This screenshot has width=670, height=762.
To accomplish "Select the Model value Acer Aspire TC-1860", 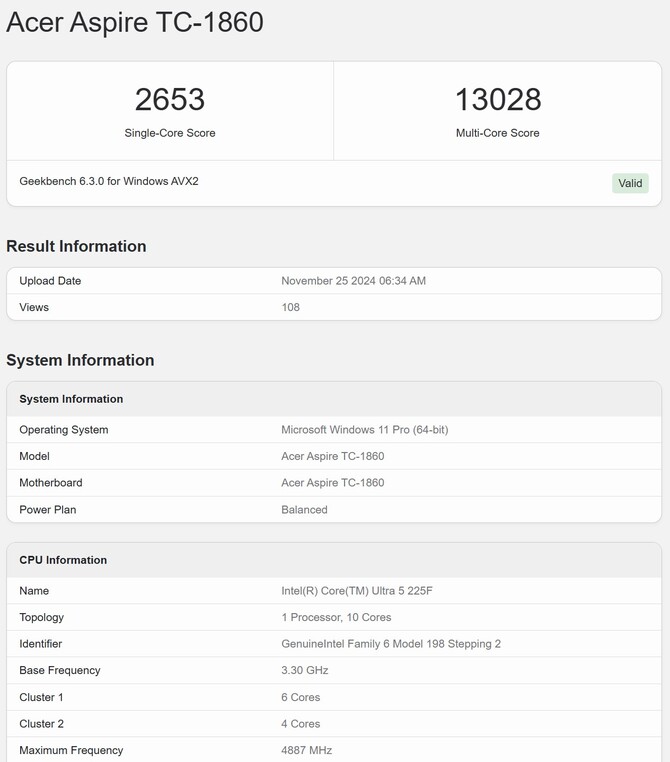I will pos(333,456).
